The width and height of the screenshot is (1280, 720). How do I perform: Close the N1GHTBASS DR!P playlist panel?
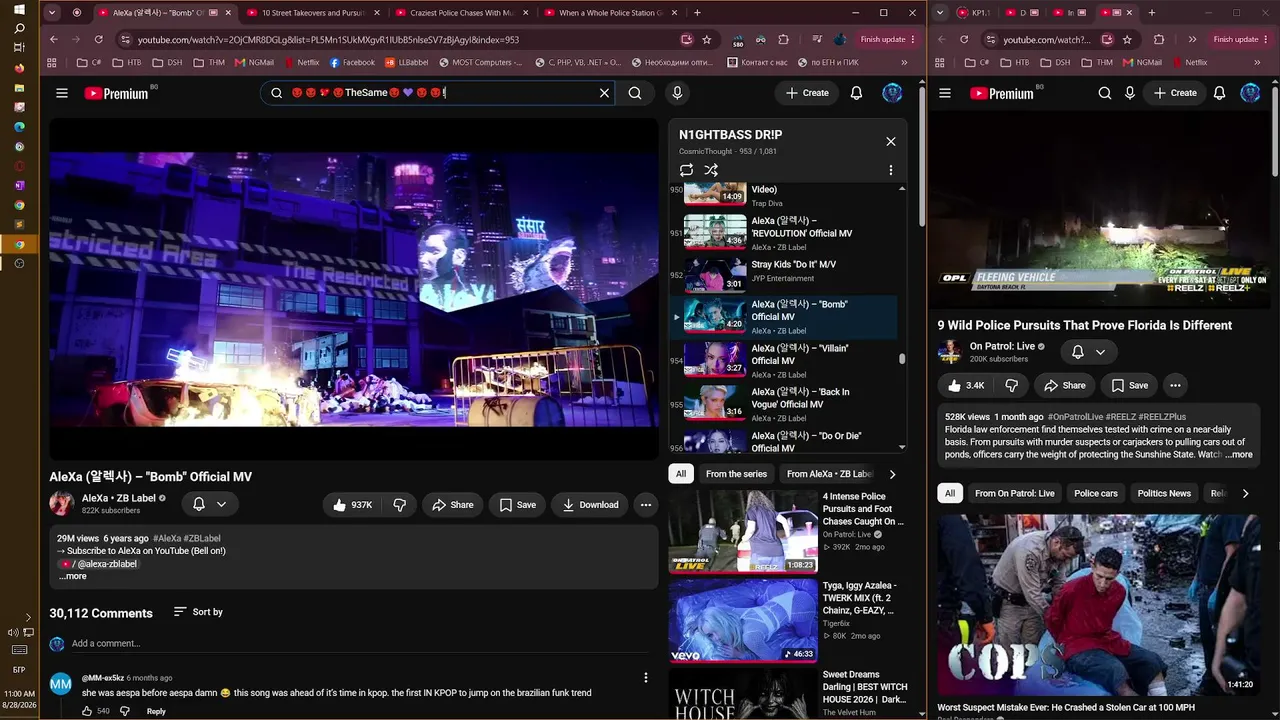pos(891,141)
